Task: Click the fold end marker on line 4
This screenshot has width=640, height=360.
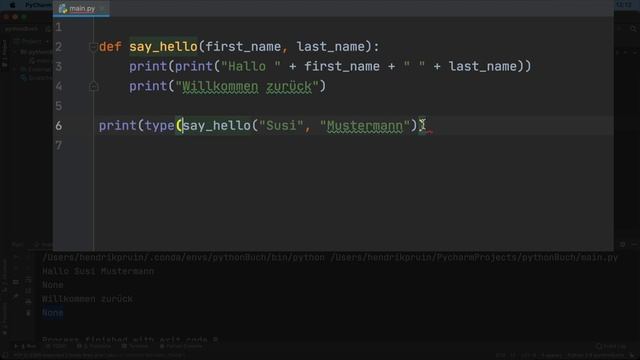Action: pos(93,86)
